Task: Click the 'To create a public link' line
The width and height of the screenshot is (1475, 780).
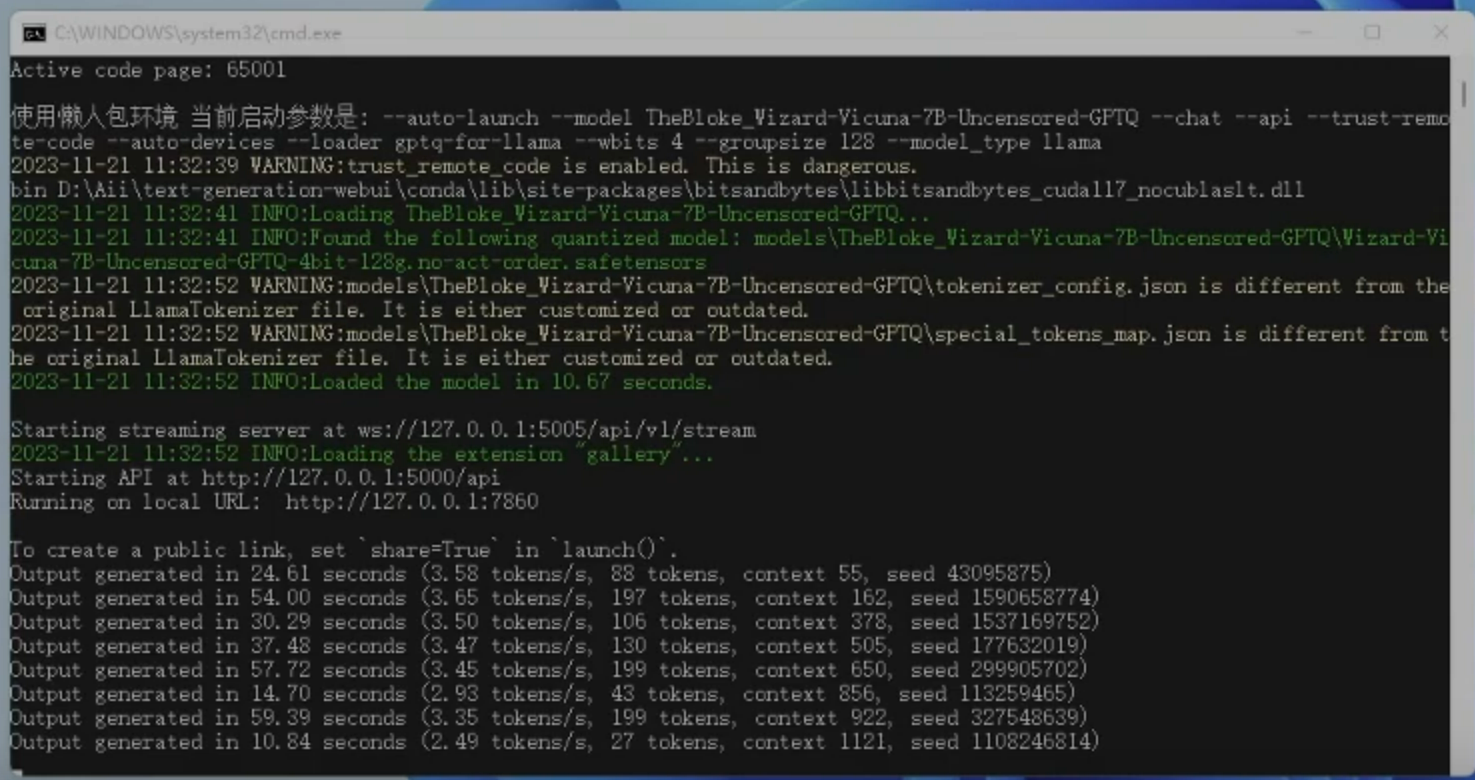Action: coord(344,550)
